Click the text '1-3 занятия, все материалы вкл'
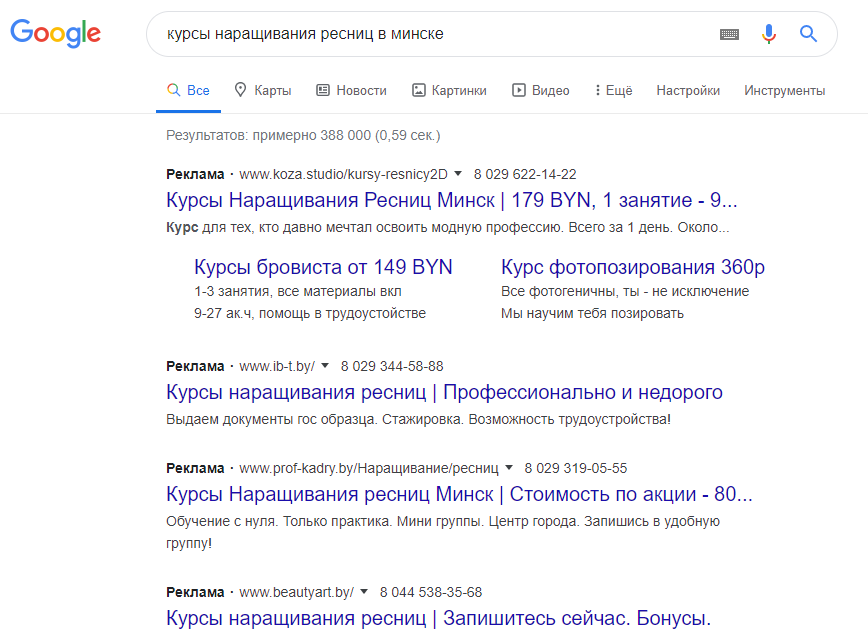This screenshot has width=868, height=637. [298, 291]
